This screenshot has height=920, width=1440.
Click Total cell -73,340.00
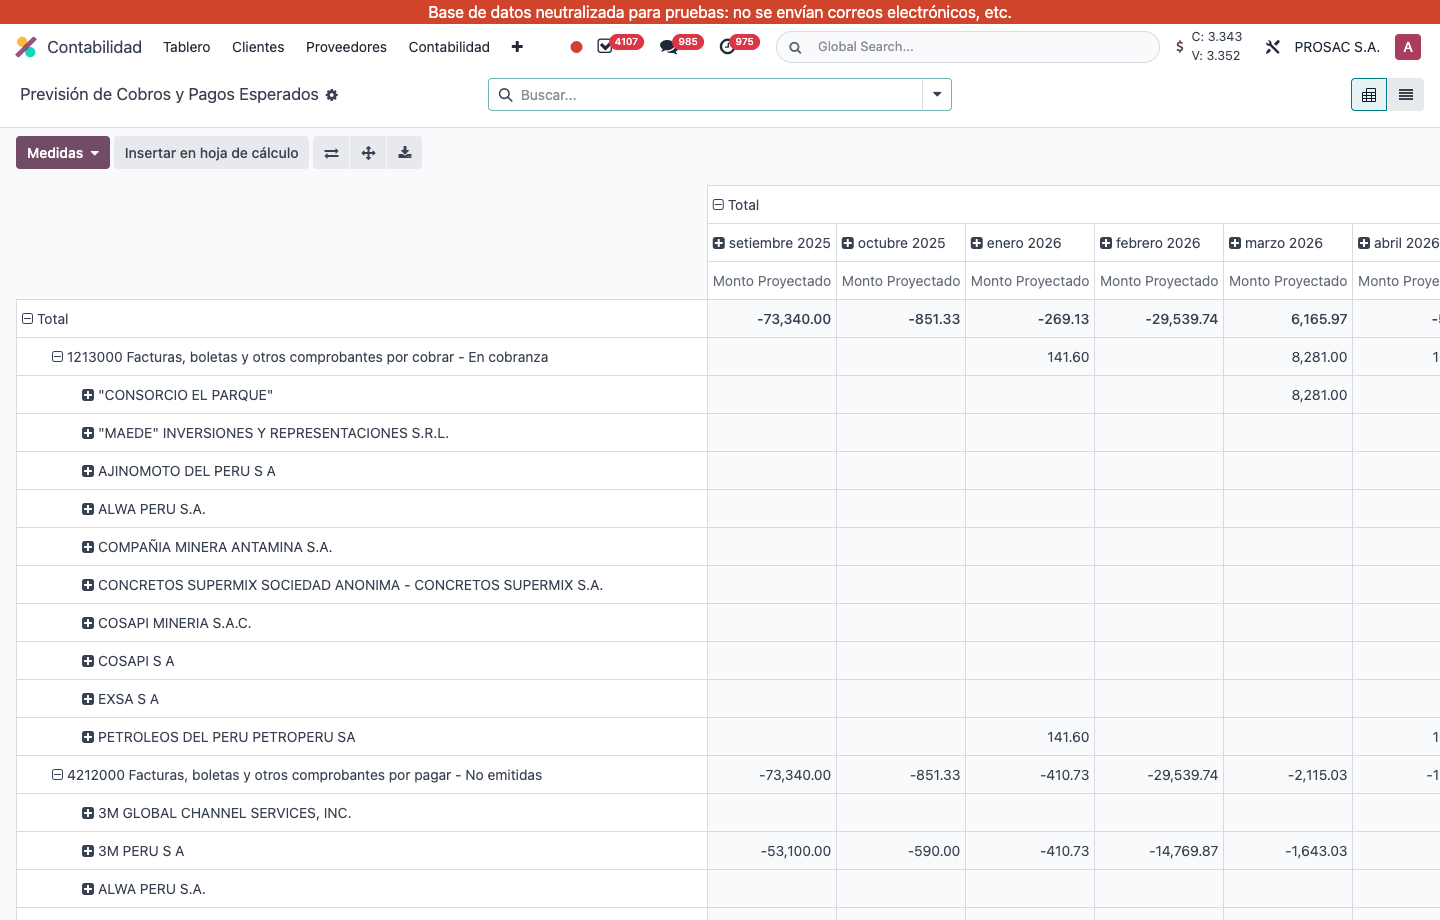pyautogui.click(x=772, y=319)
